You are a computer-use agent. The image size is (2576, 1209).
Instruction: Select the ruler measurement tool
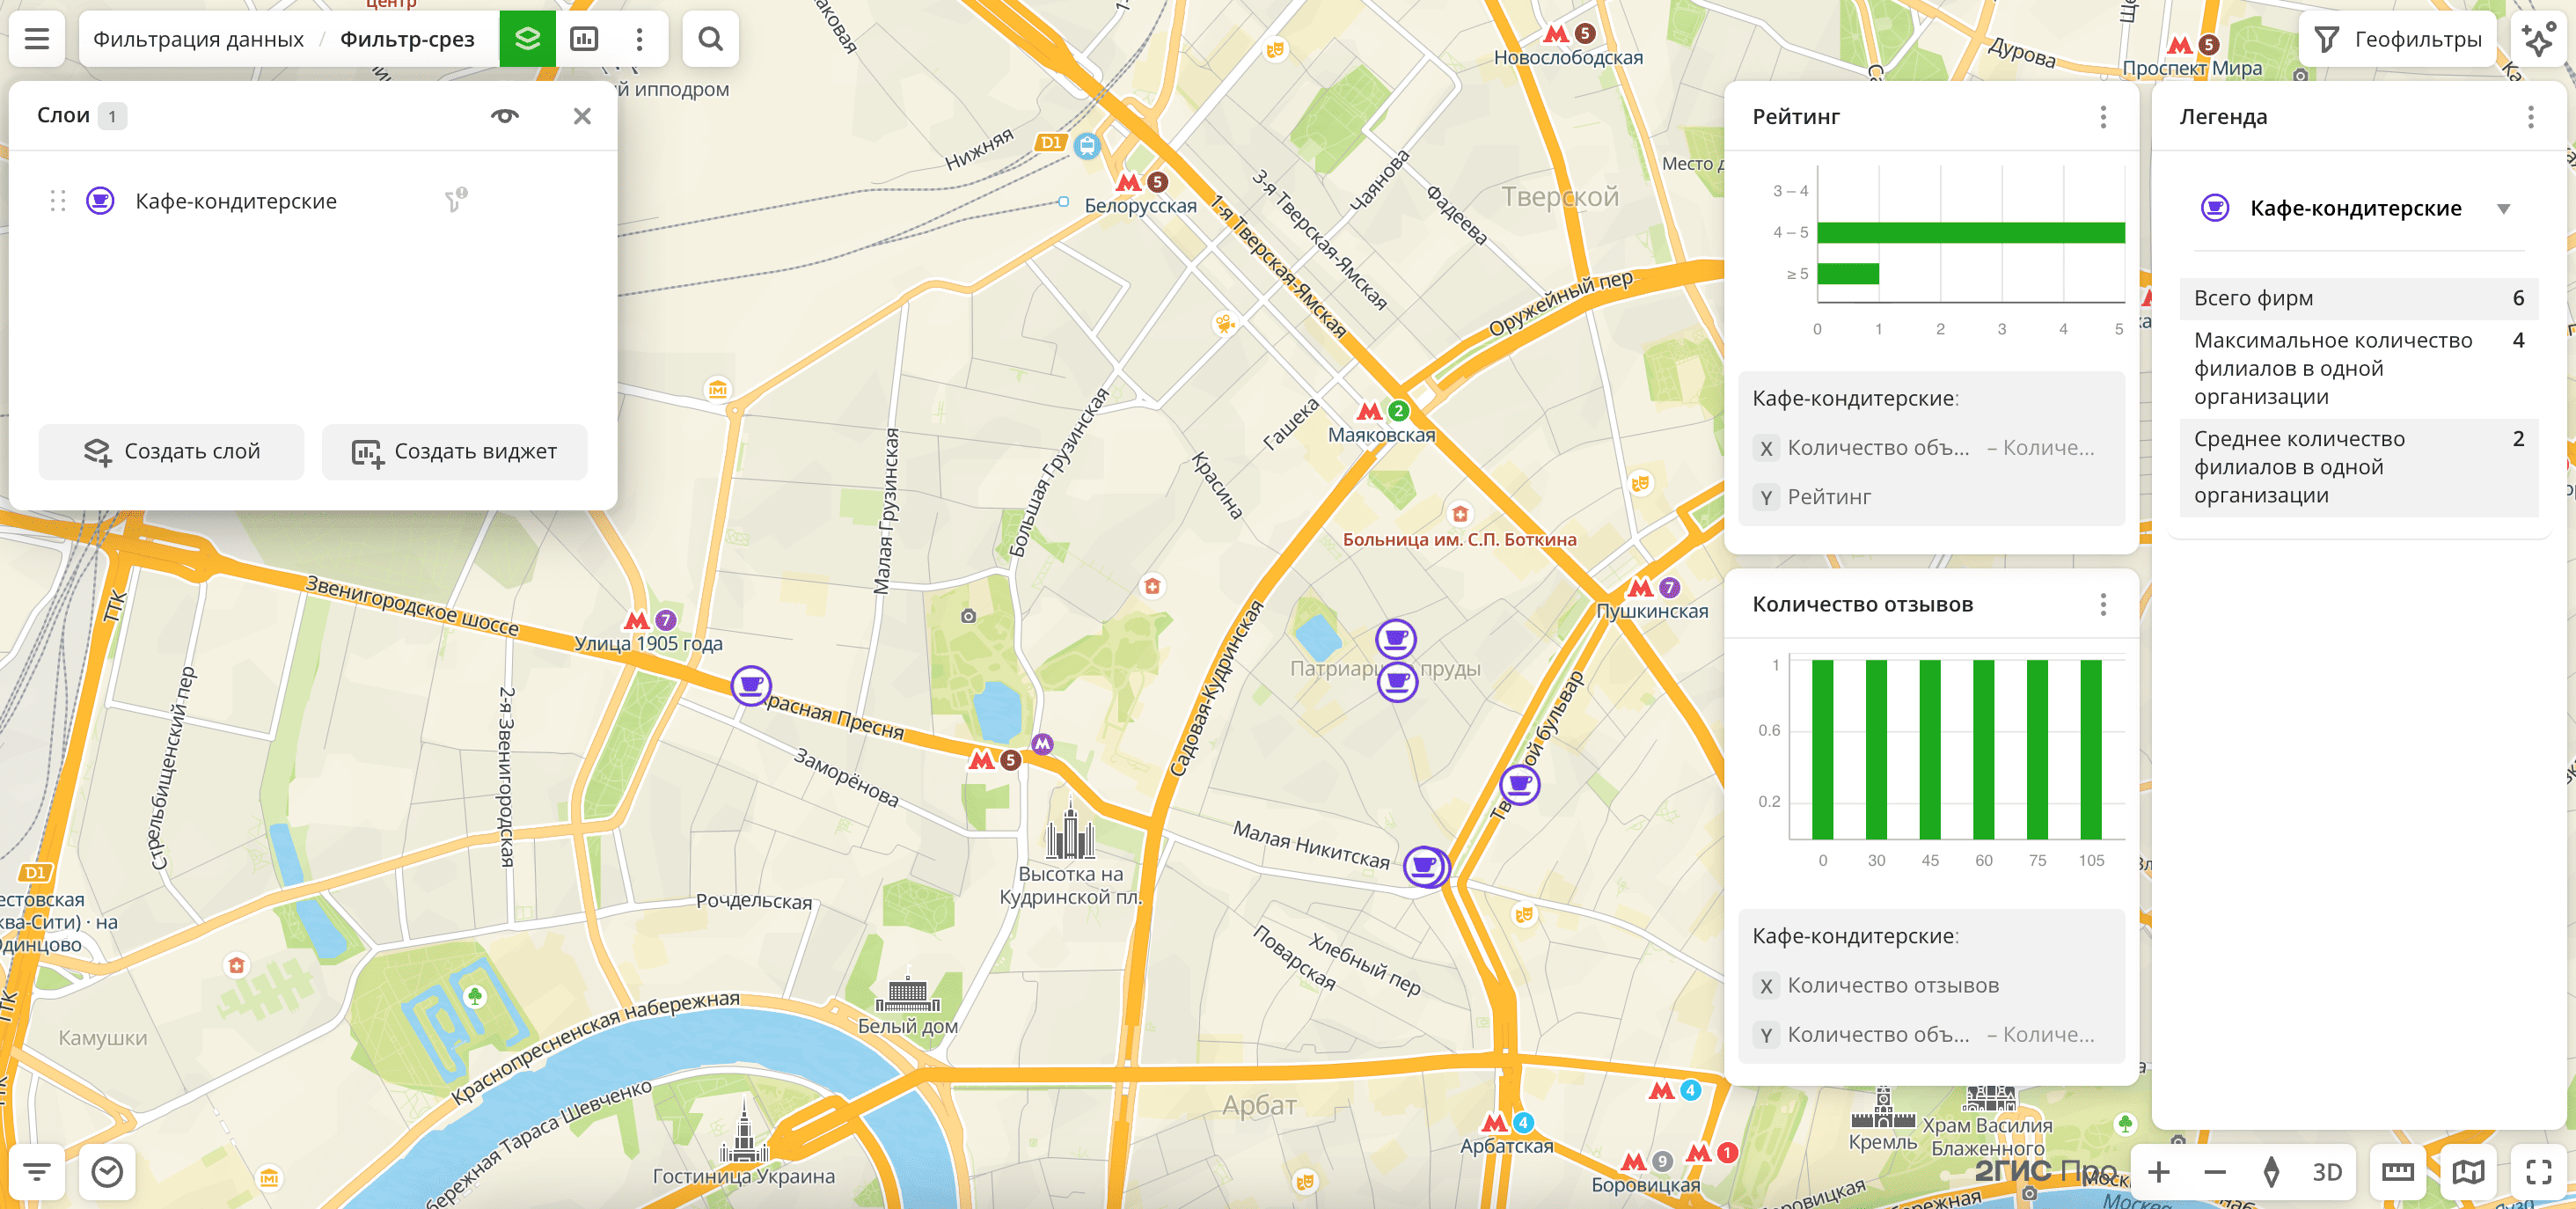pyautogui.click(x=2397, y=1171)
